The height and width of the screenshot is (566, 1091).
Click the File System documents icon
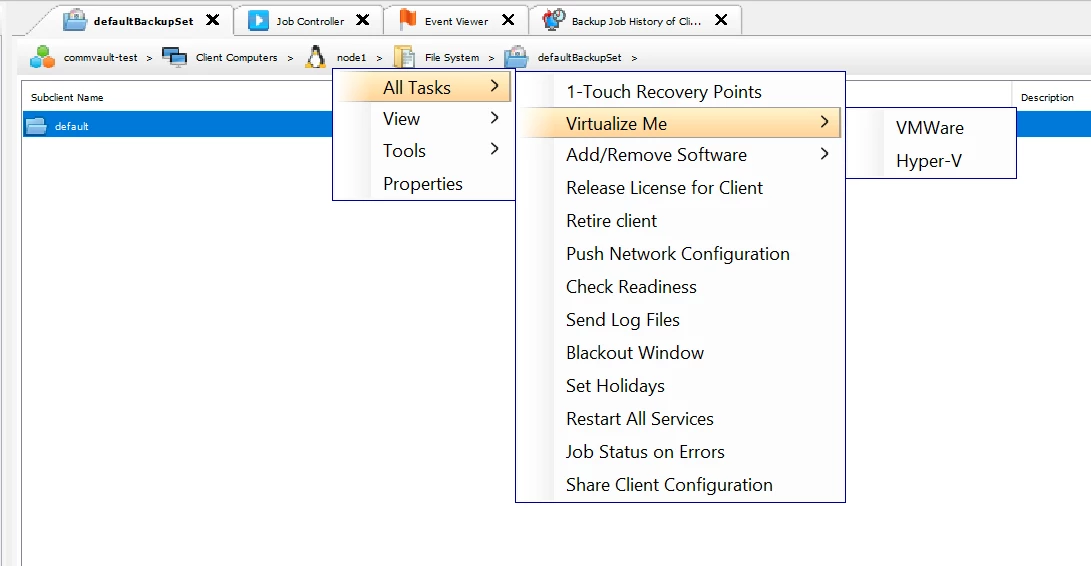coord(404,57)
